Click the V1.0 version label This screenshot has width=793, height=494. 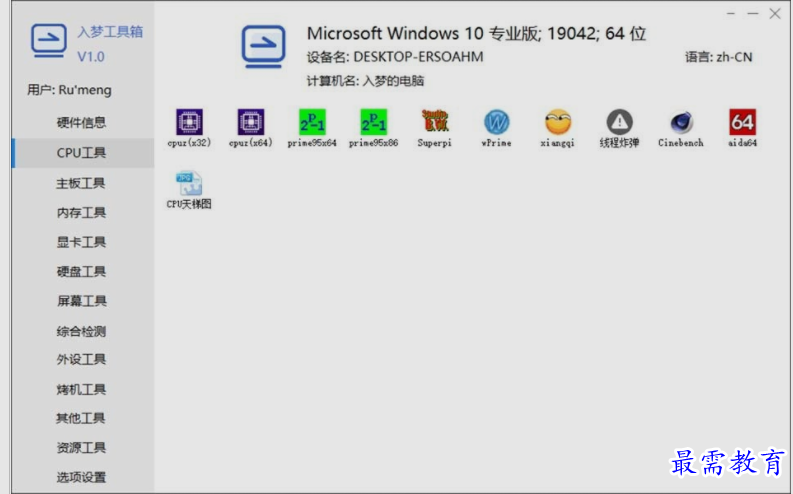(x=91, y=57)
